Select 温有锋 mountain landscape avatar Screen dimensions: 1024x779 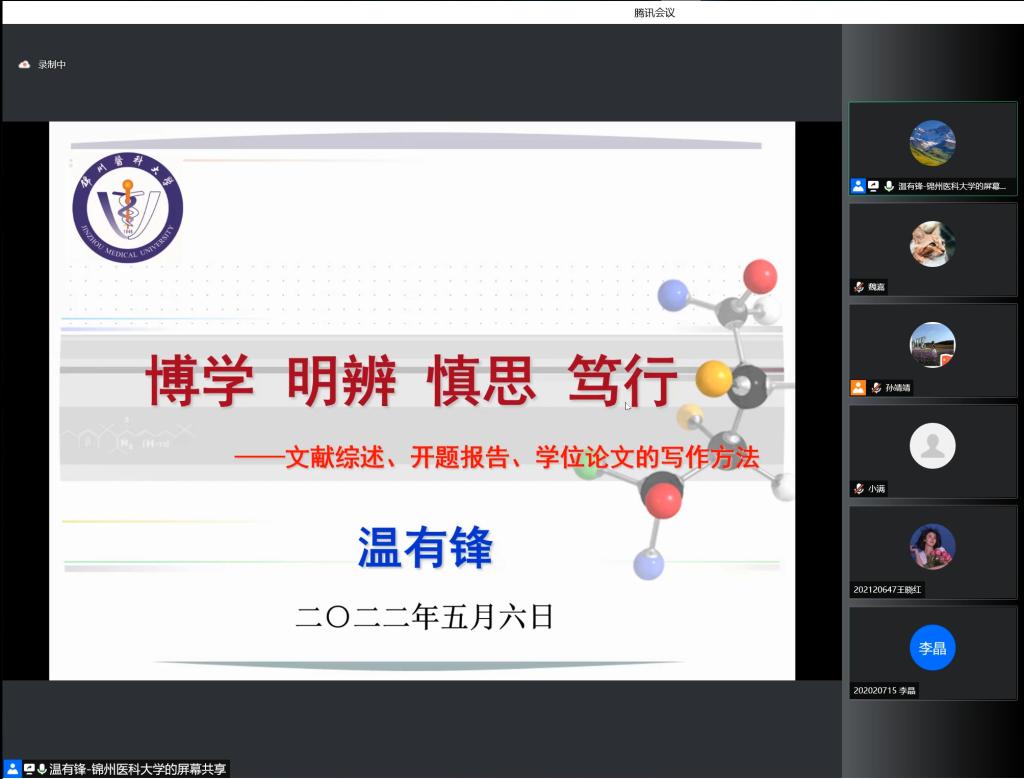(932, 143)
